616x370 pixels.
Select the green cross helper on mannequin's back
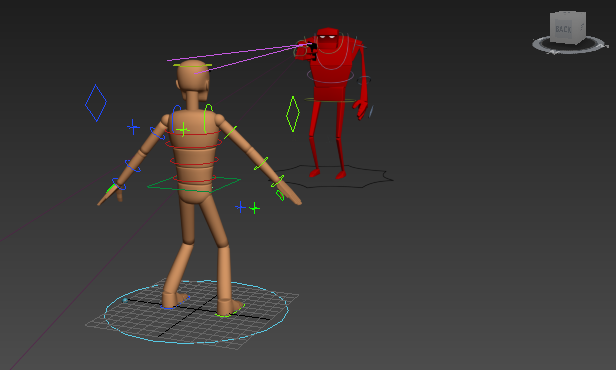183,129
